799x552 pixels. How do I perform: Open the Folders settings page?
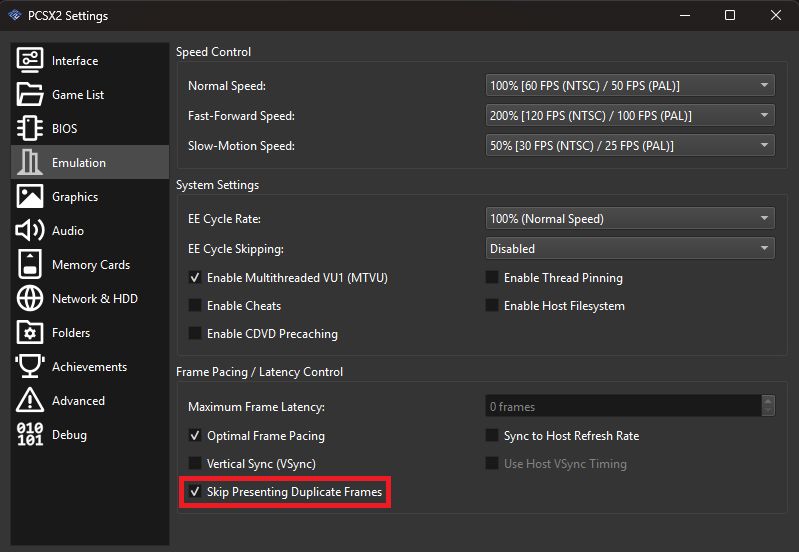[90, 332]
